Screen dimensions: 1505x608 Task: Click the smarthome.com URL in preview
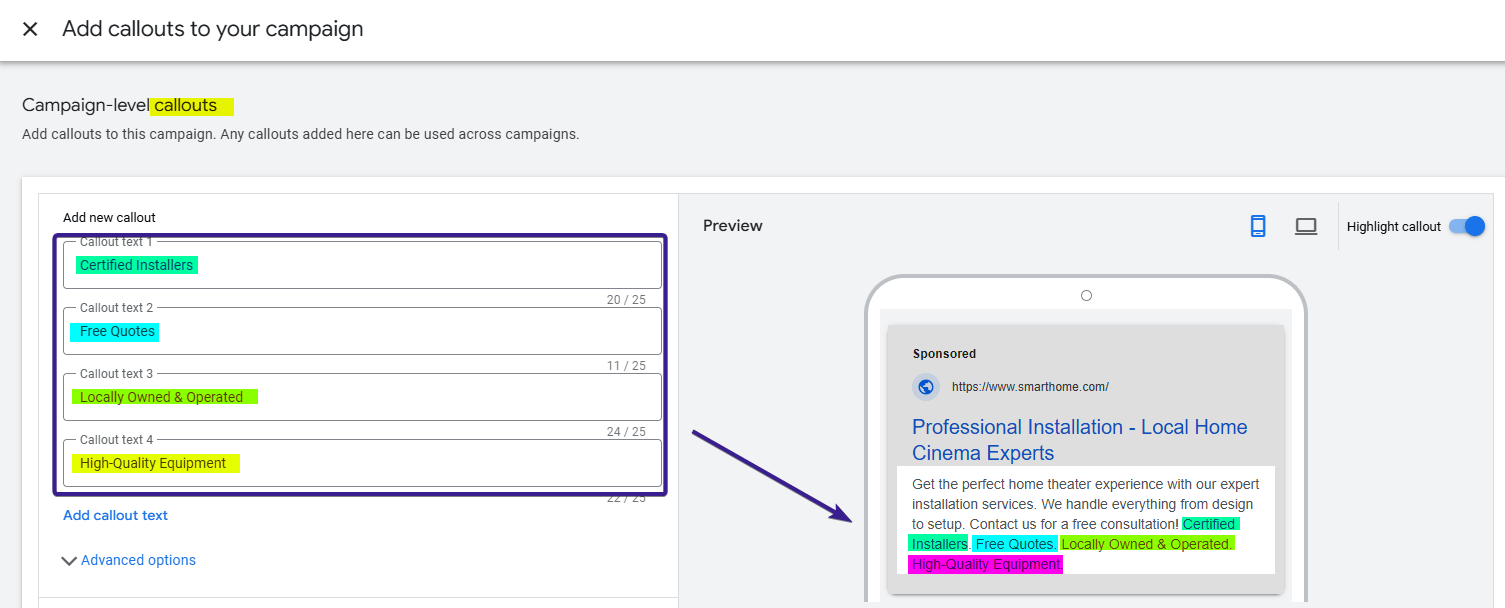(1029, 387)
